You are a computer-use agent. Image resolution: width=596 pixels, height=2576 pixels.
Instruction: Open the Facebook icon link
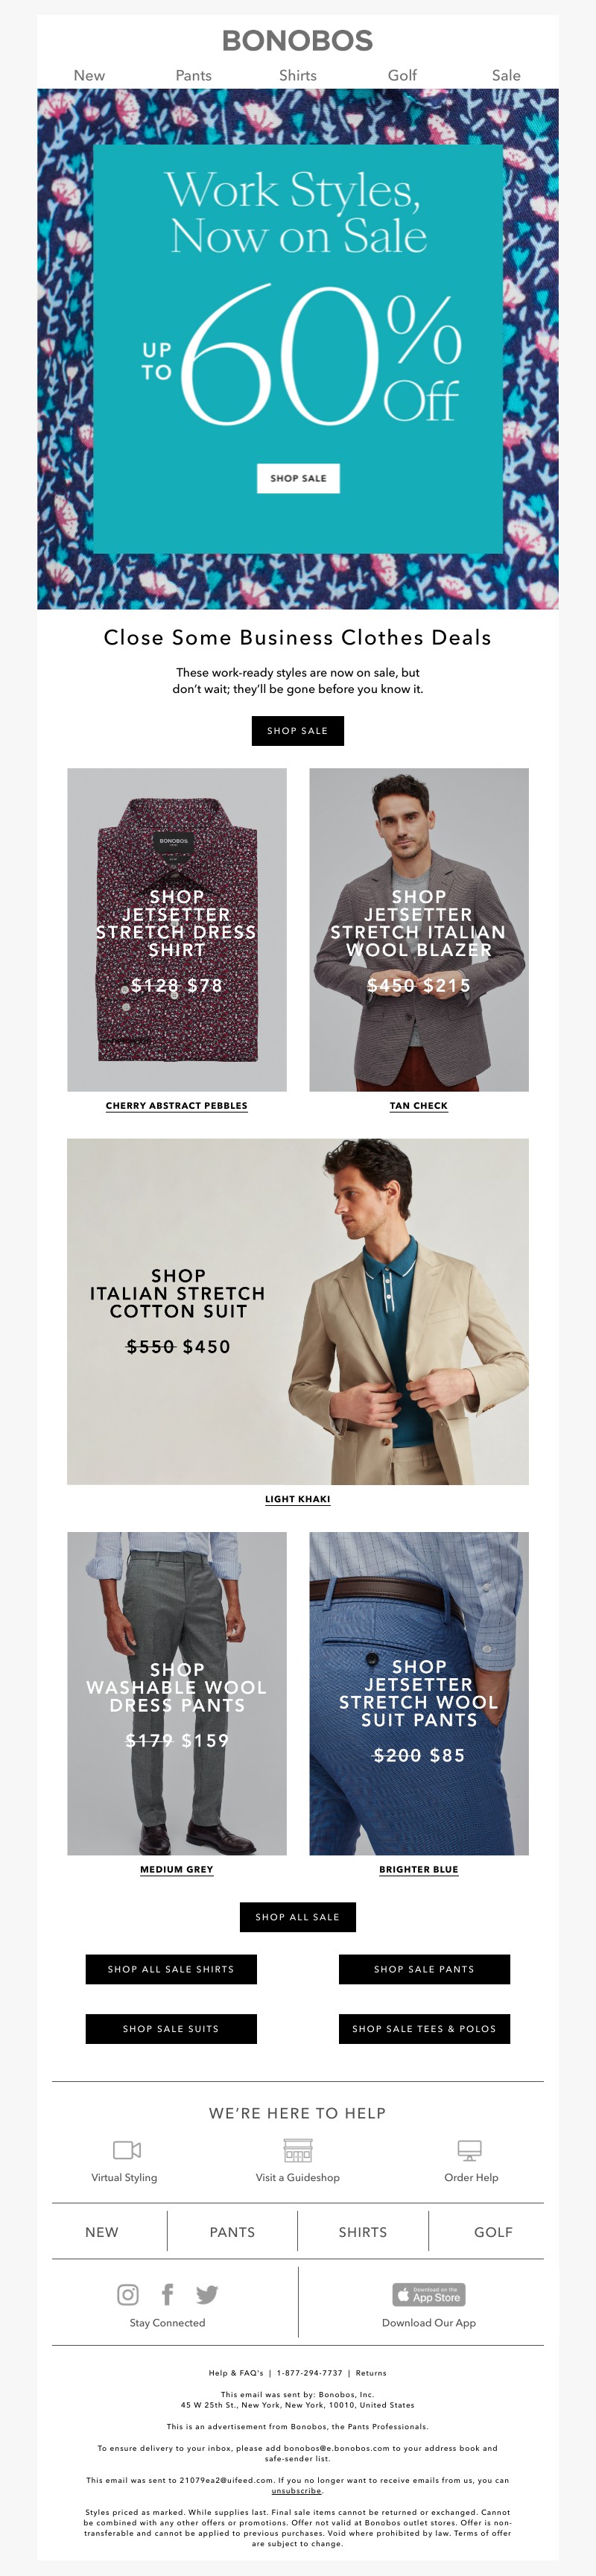click(167, 2294)
